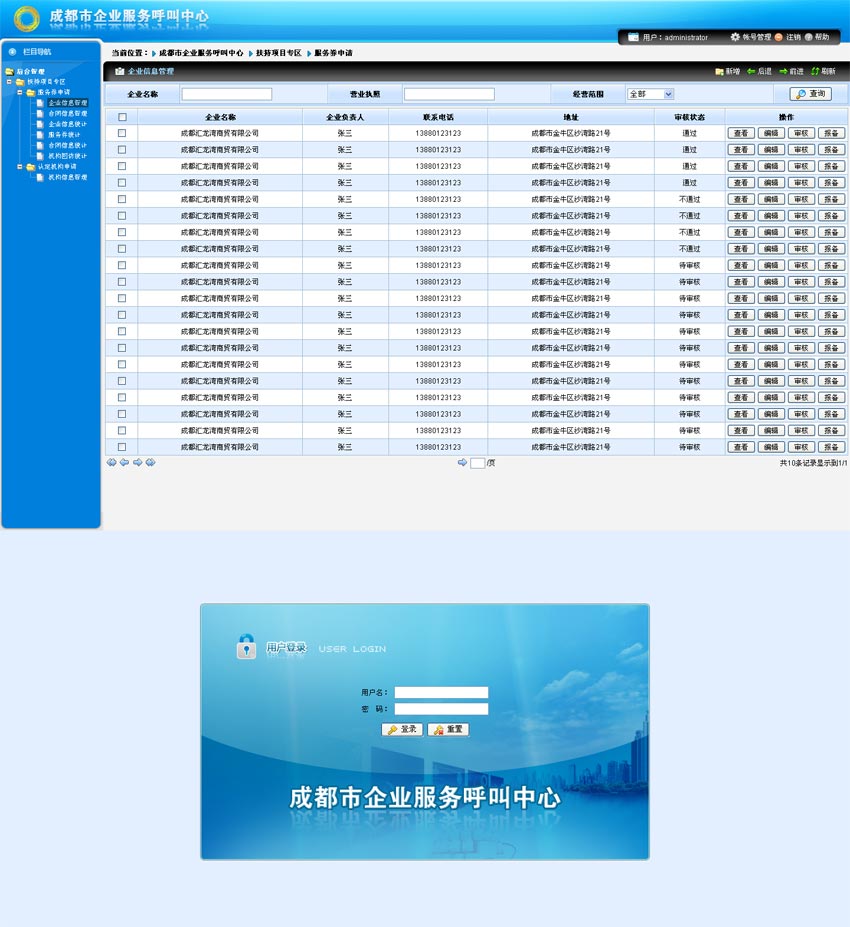Toggle the select-all checkbox in table header
The height and width of the screenshot is (927, 850).
122,117
